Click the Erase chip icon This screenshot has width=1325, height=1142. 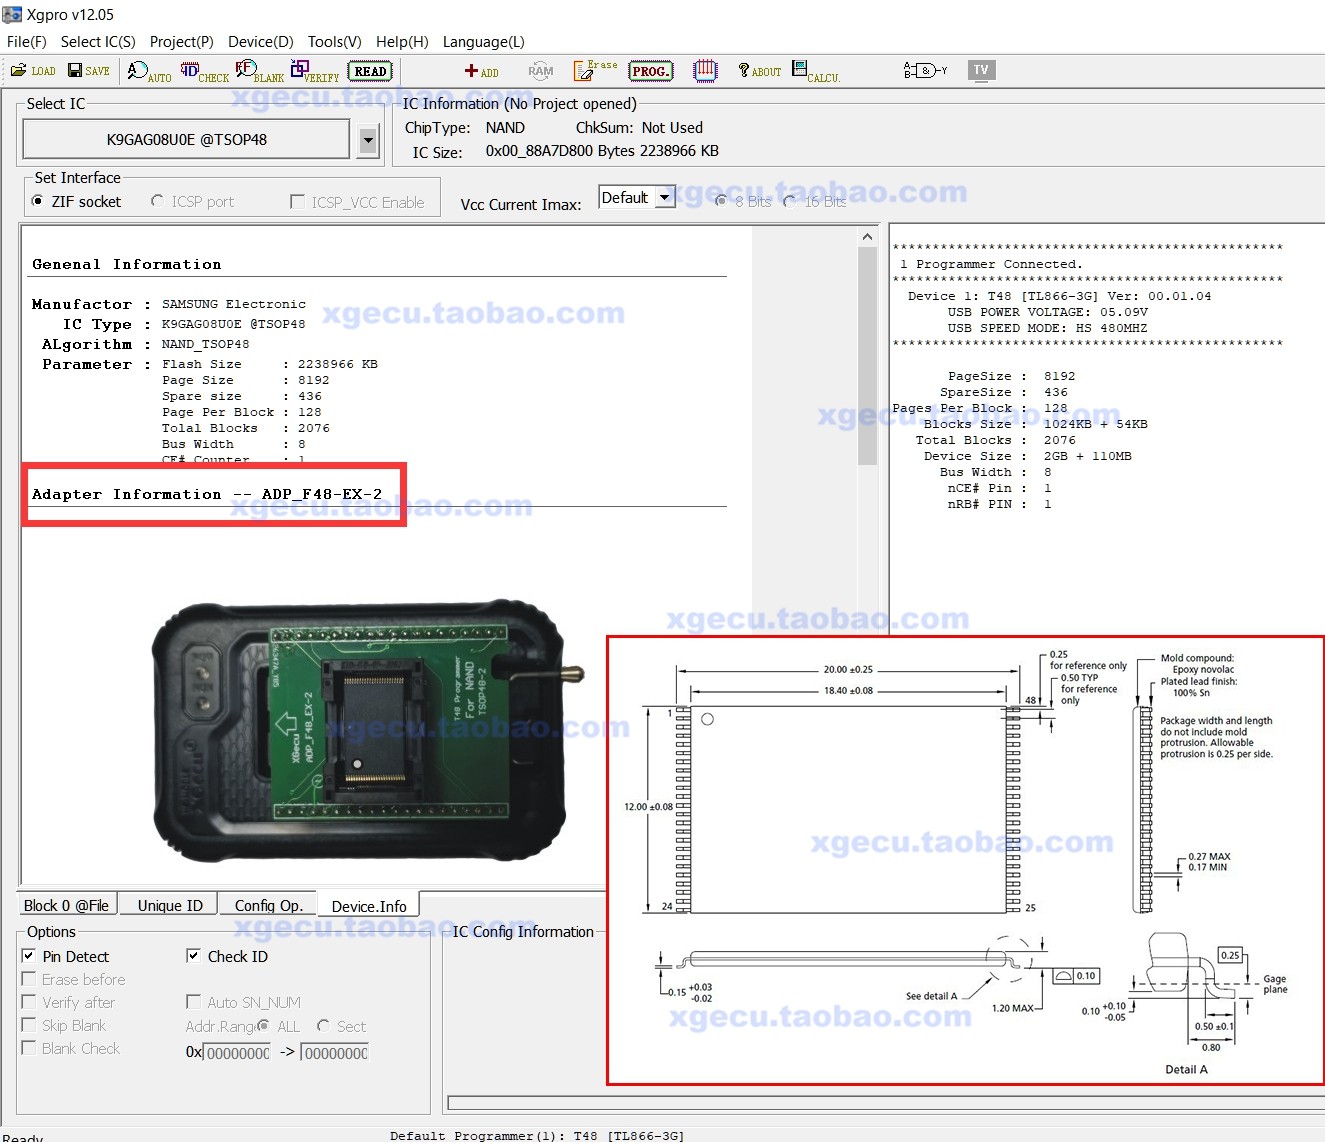coord(593,70)
